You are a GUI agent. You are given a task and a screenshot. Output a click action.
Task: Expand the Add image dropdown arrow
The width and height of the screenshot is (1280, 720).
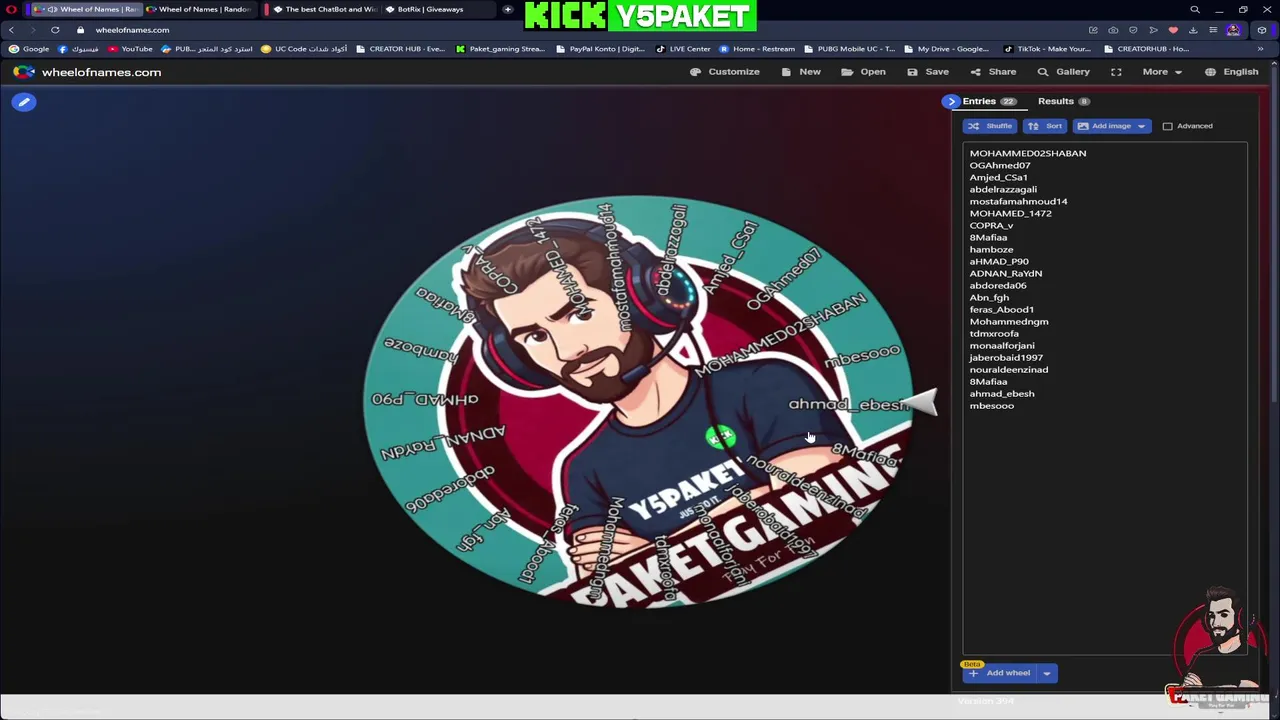[1141, 126]
